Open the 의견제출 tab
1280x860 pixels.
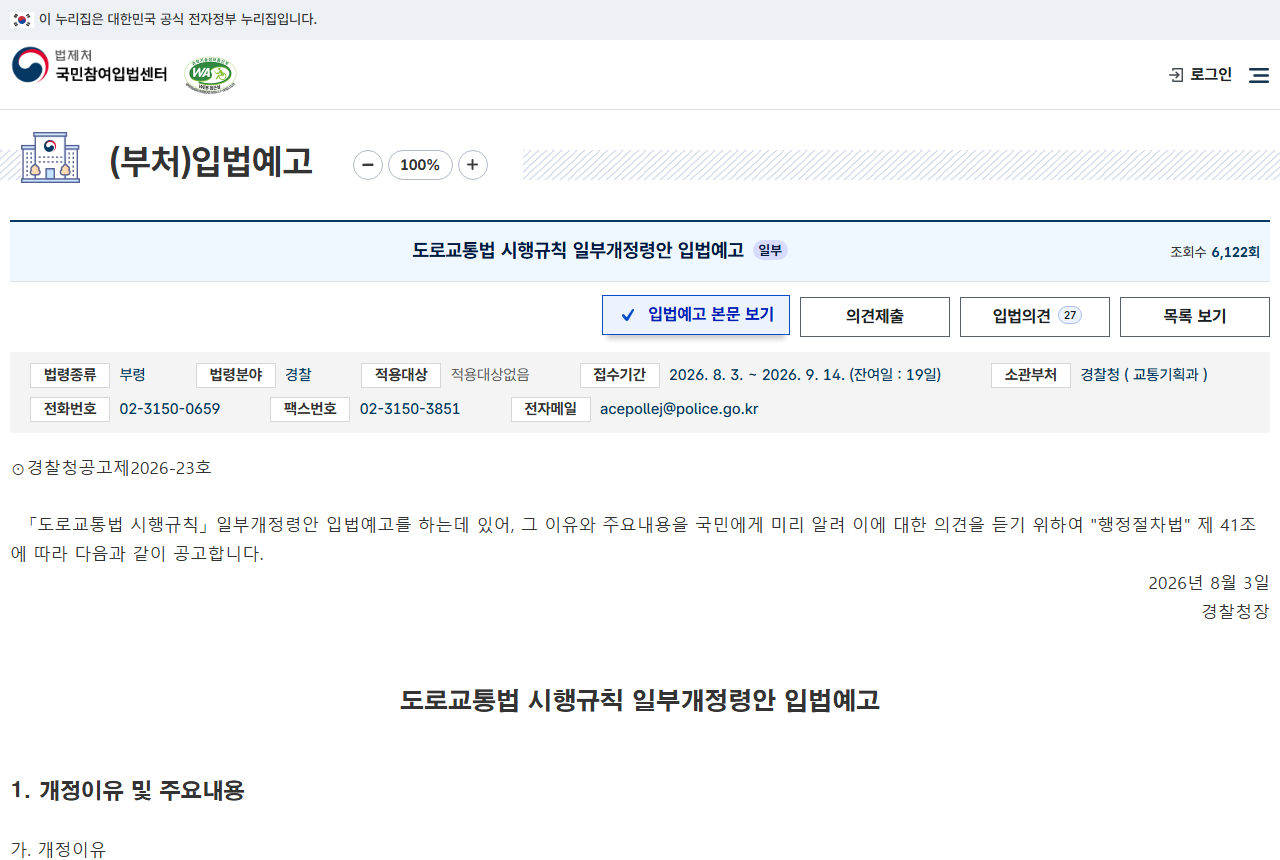[x=875, y=316]
